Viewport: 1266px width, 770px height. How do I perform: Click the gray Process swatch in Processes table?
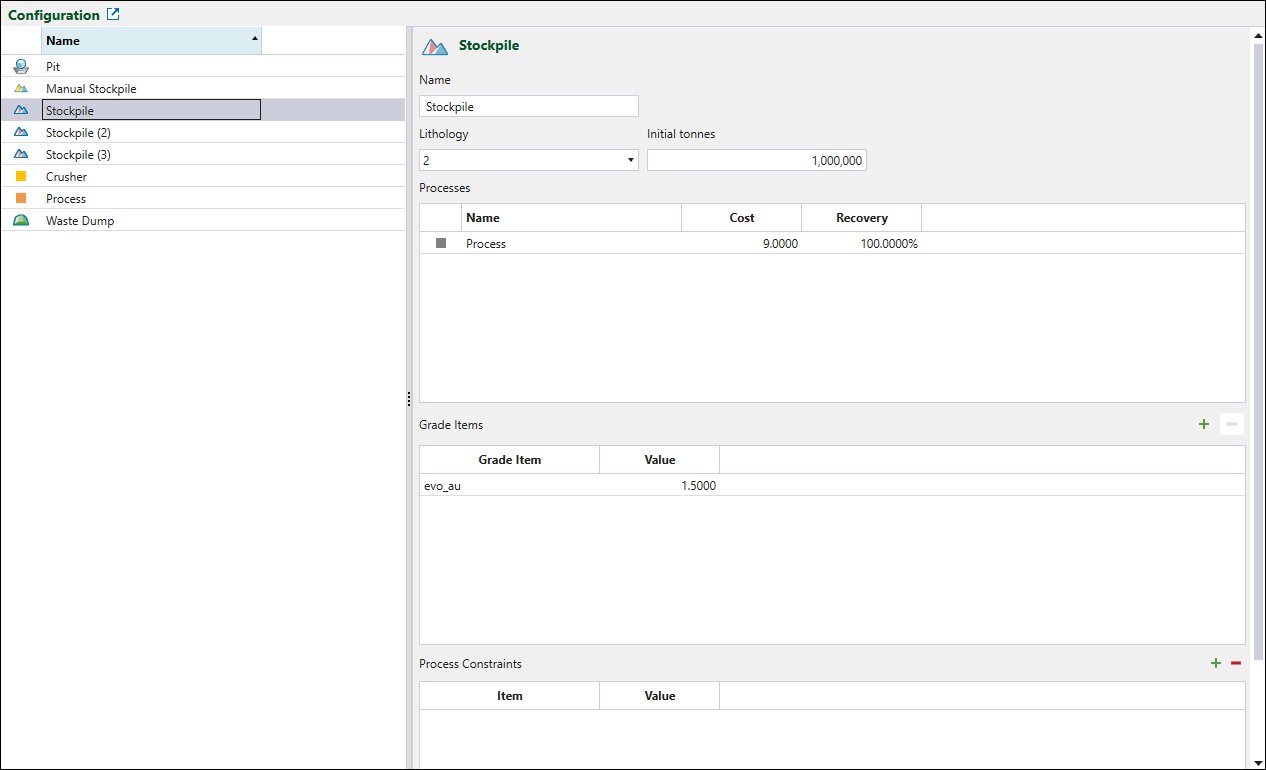point(440,244)
